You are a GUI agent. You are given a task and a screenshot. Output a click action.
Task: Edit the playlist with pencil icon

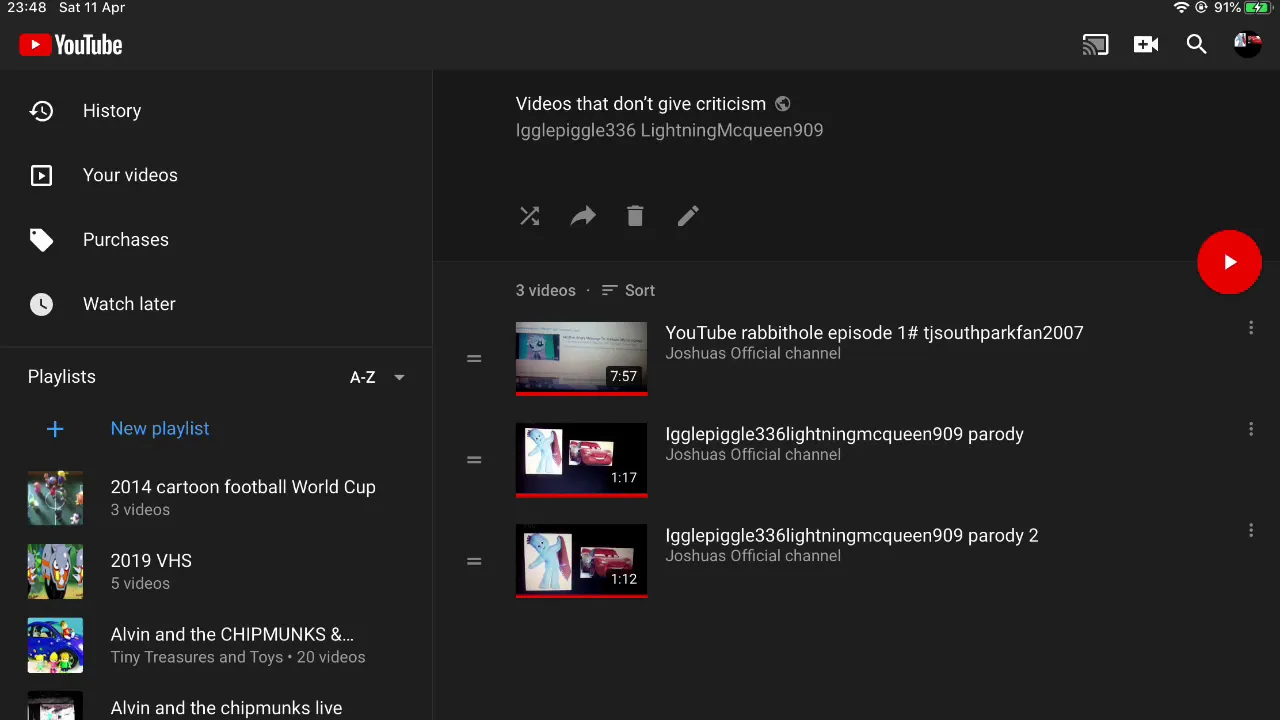pos(688,216)
